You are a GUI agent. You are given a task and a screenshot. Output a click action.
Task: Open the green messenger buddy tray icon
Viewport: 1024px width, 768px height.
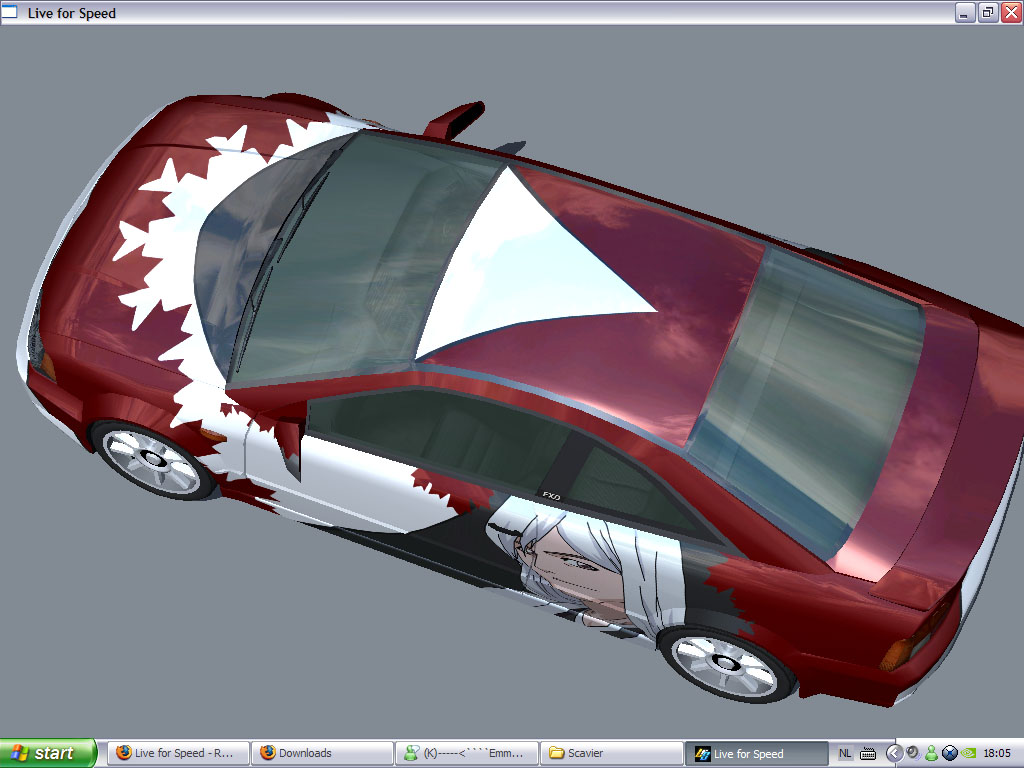(931, 754)
